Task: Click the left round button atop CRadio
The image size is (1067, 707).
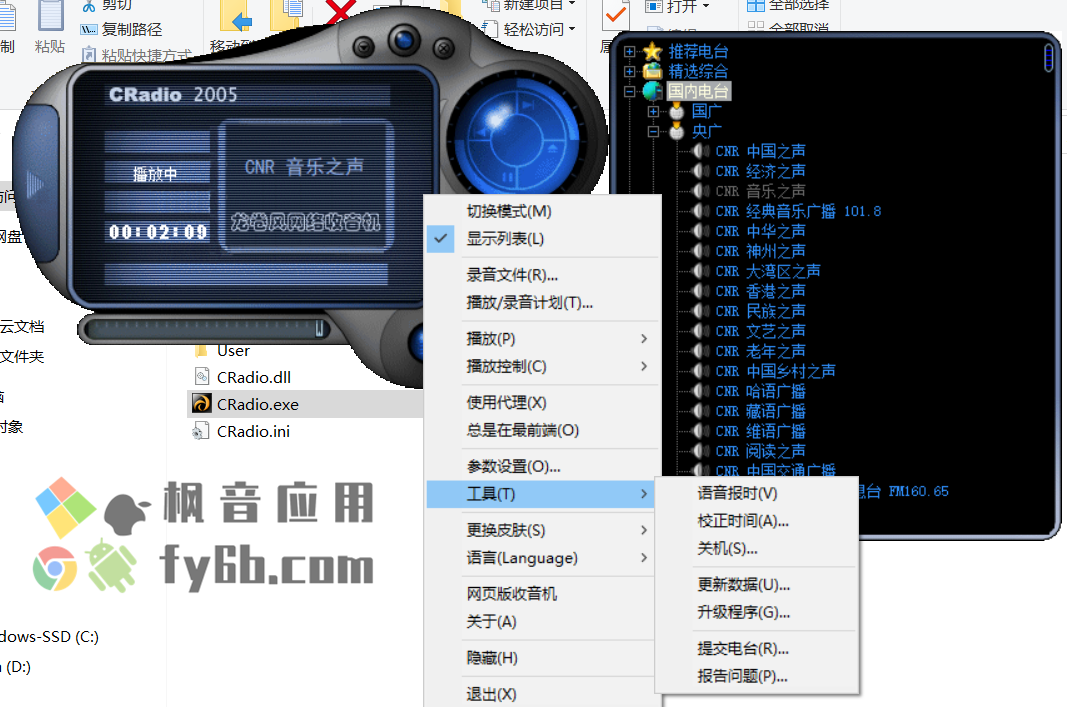Action: [x=364, y=47]
